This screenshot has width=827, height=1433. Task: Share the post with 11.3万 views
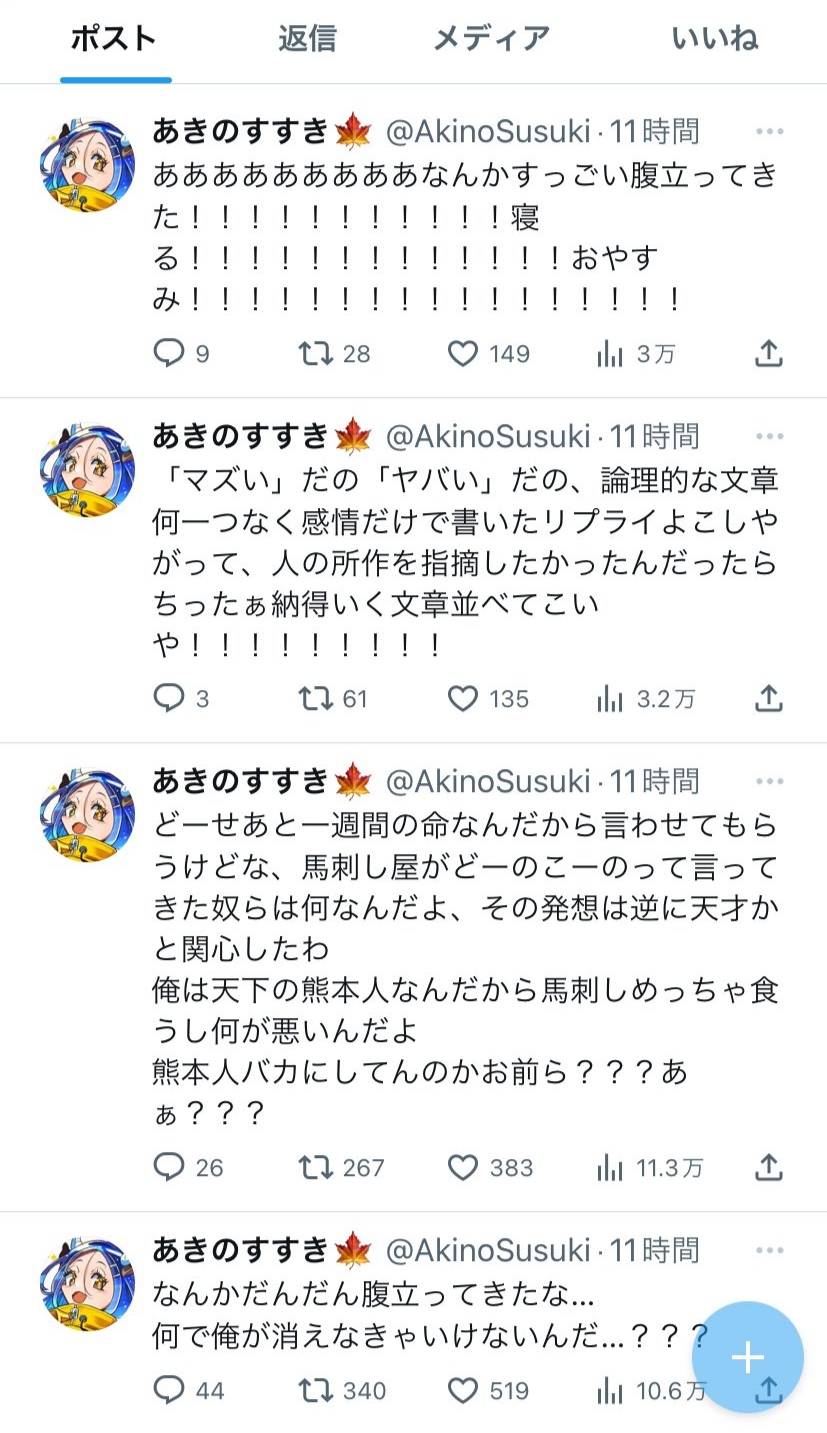tap(767, 1167)
